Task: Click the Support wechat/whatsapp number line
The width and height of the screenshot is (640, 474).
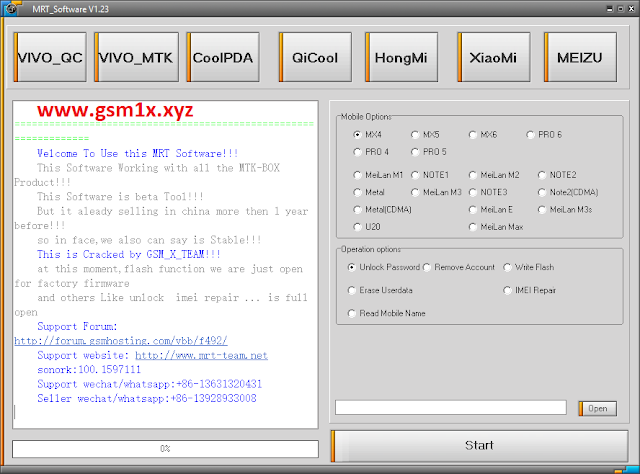Action: coord(149,384)
